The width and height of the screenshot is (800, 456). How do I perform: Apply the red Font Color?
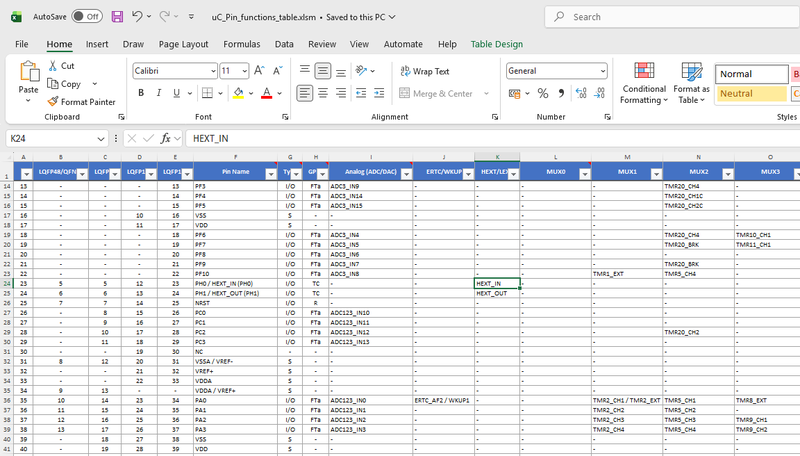coord(266,93)
